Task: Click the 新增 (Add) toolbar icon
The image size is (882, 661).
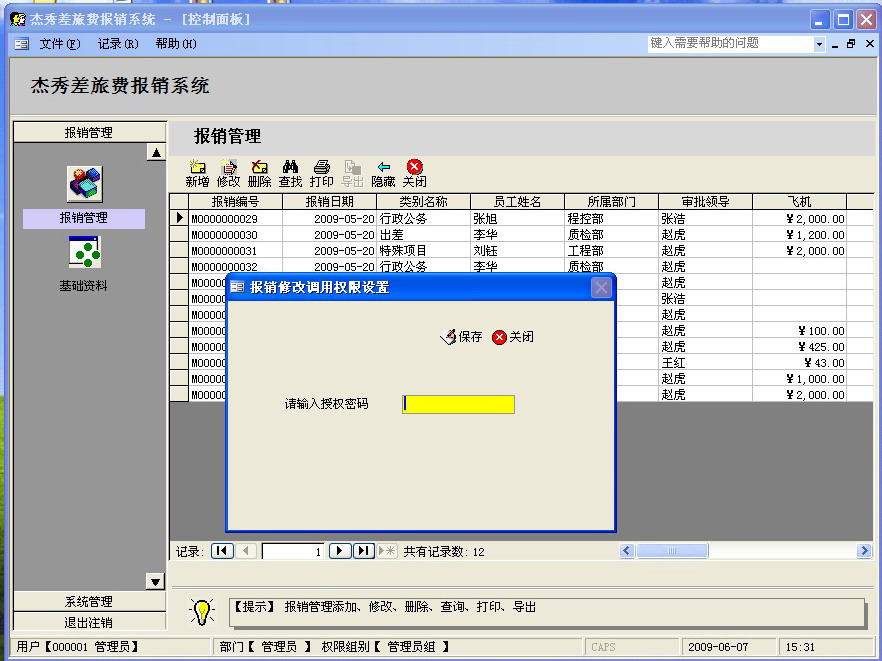Action: 197,173
